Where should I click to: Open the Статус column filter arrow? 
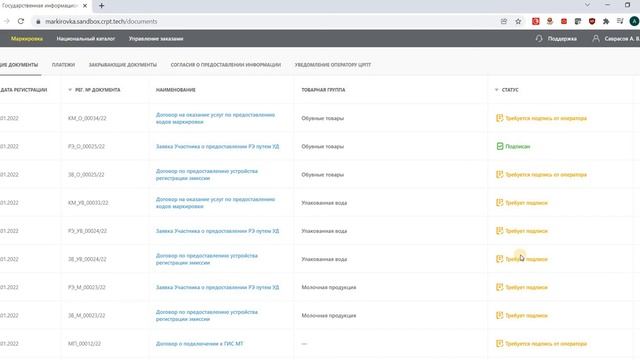click(x=496, y=90)
